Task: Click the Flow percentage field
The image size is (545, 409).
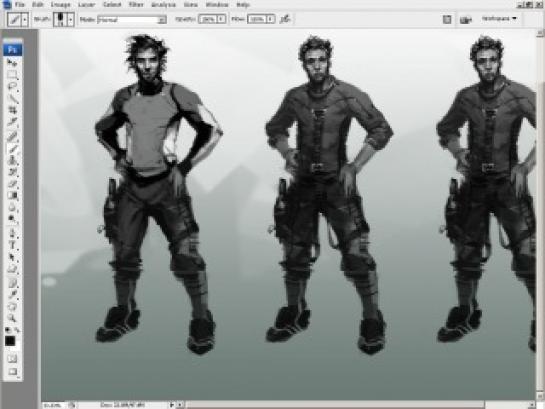Action: [x=257, y=19]
